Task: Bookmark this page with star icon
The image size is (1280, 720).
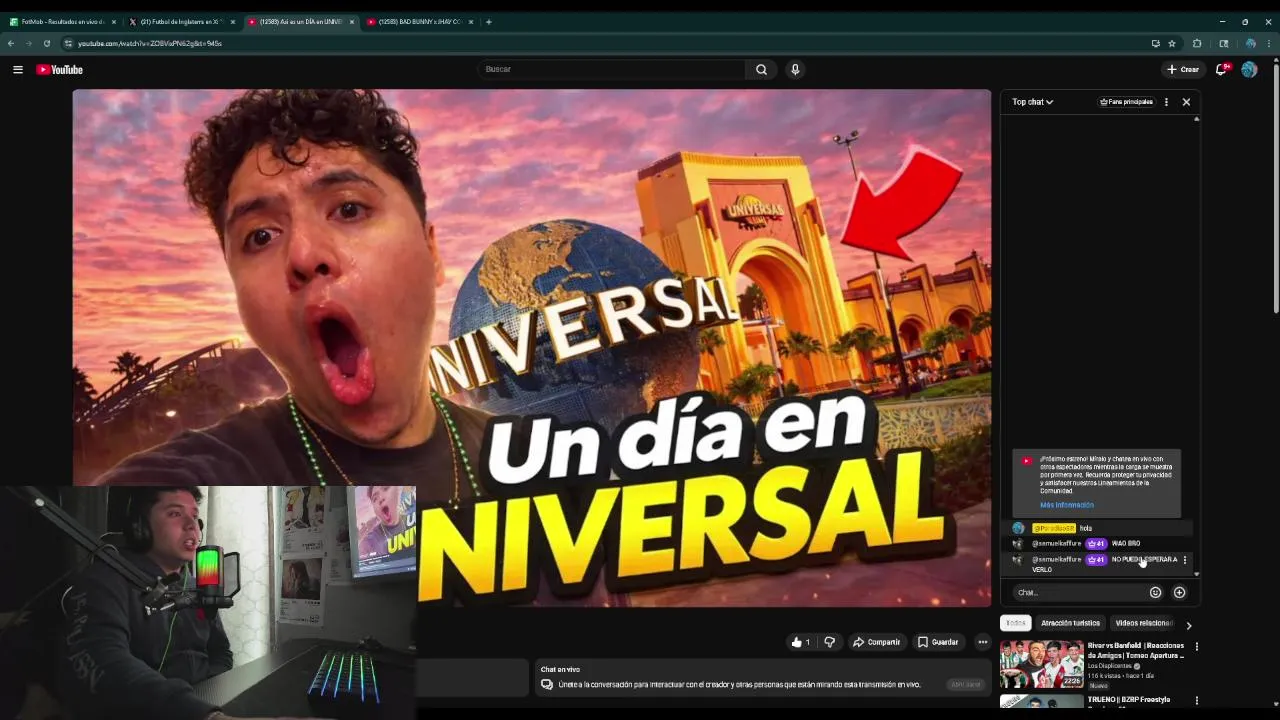Action: coord(1172,43)
